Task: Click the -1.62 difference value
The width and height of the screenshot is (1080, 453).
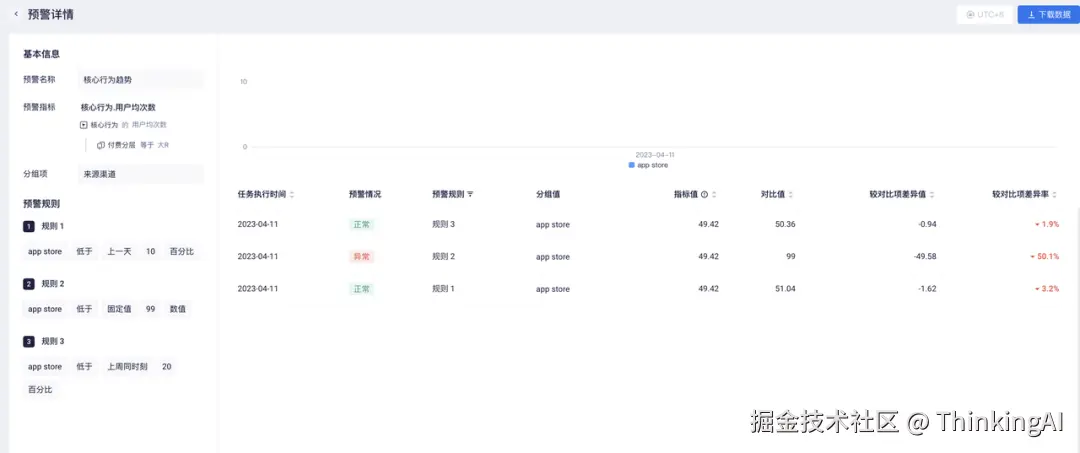Action: (x=926, y=289)
